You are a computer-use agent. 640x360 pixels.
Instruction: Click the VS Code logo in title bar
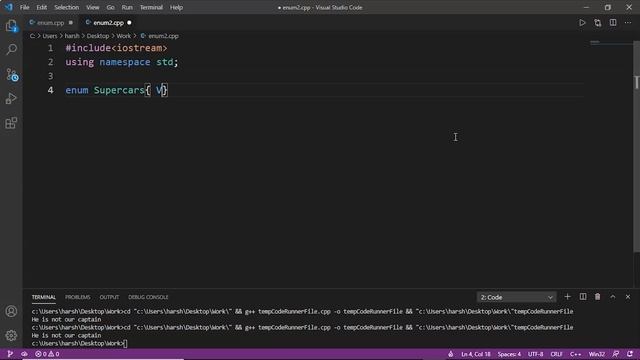(x=9, y=7)
